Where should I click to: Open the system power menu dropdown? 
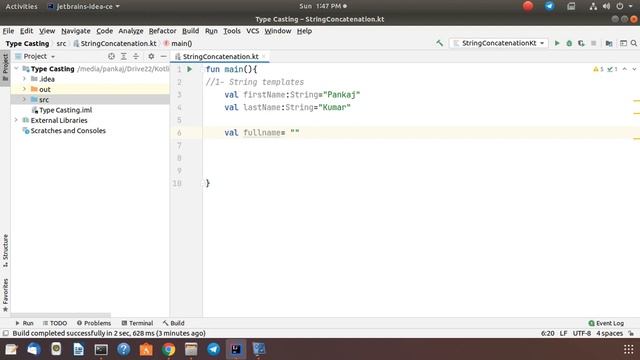pos(624,6)
